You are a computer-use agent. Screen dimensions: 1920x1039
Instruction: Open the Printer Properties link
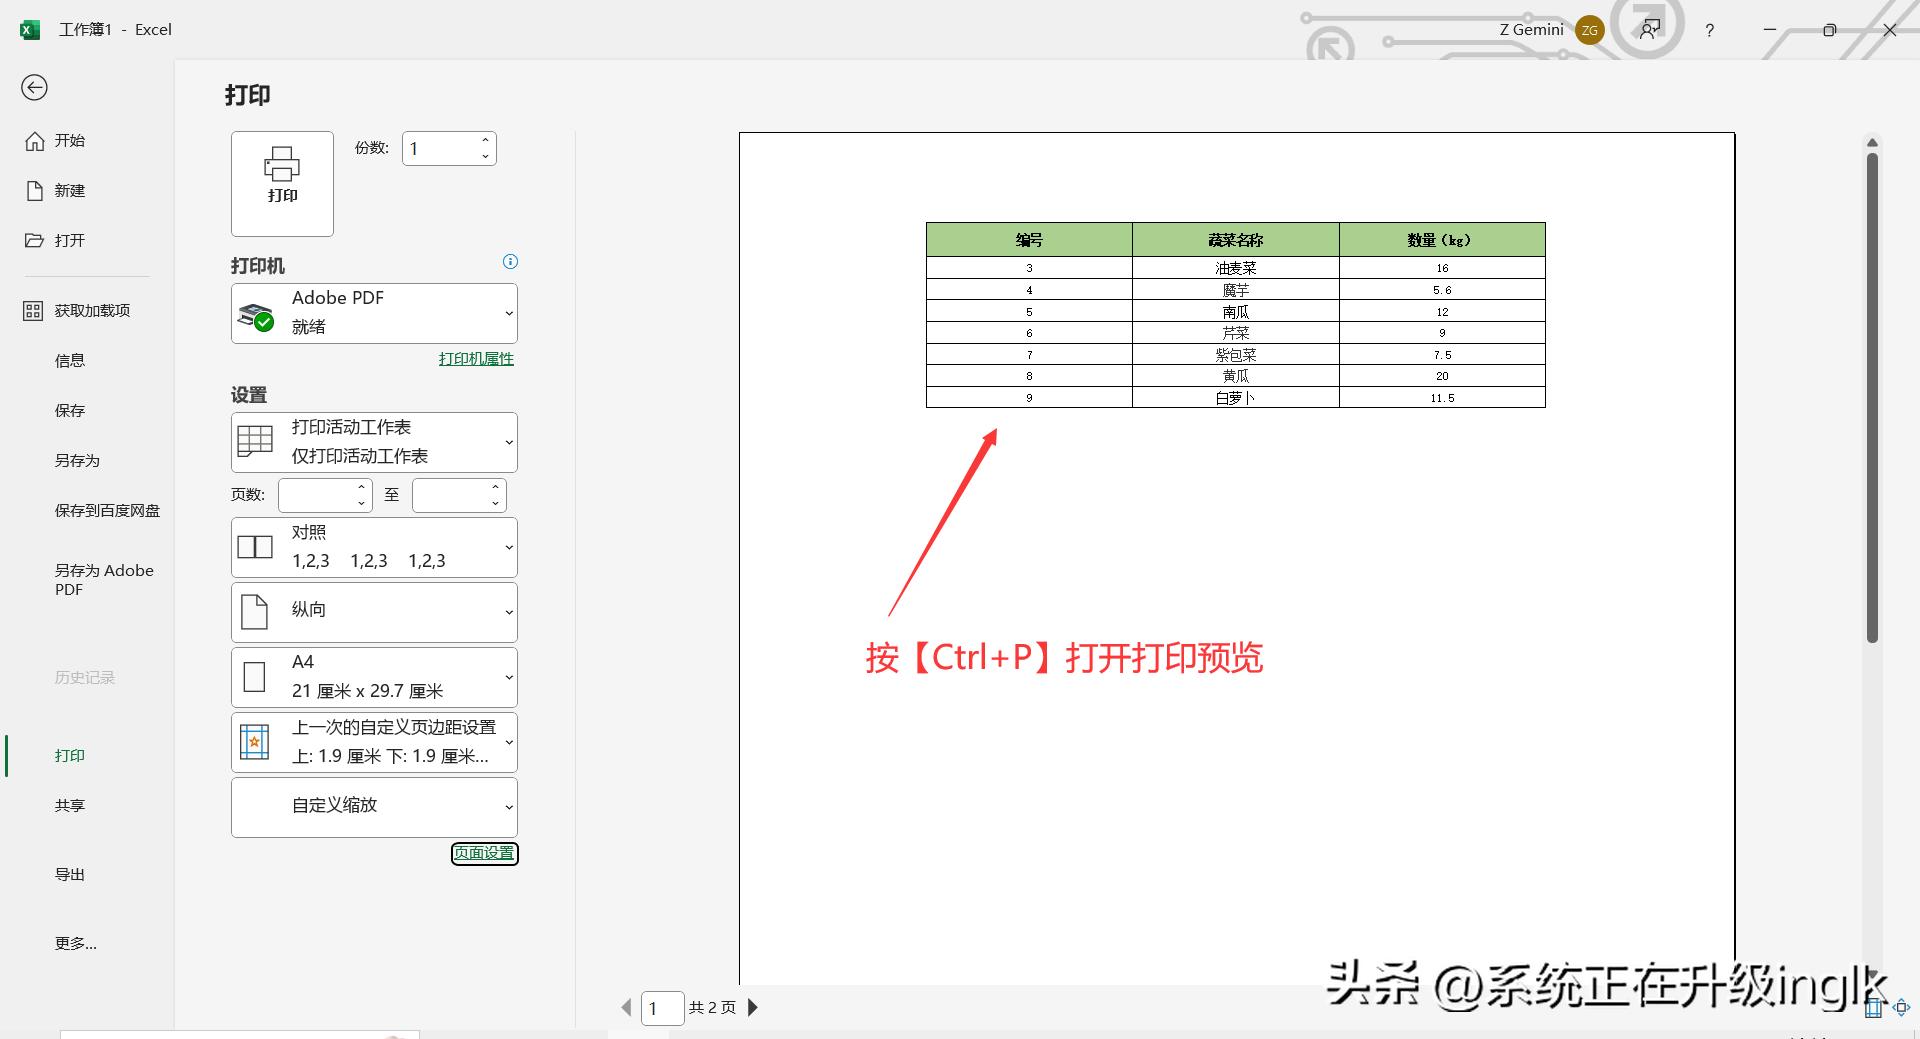[x=476, y=359]
